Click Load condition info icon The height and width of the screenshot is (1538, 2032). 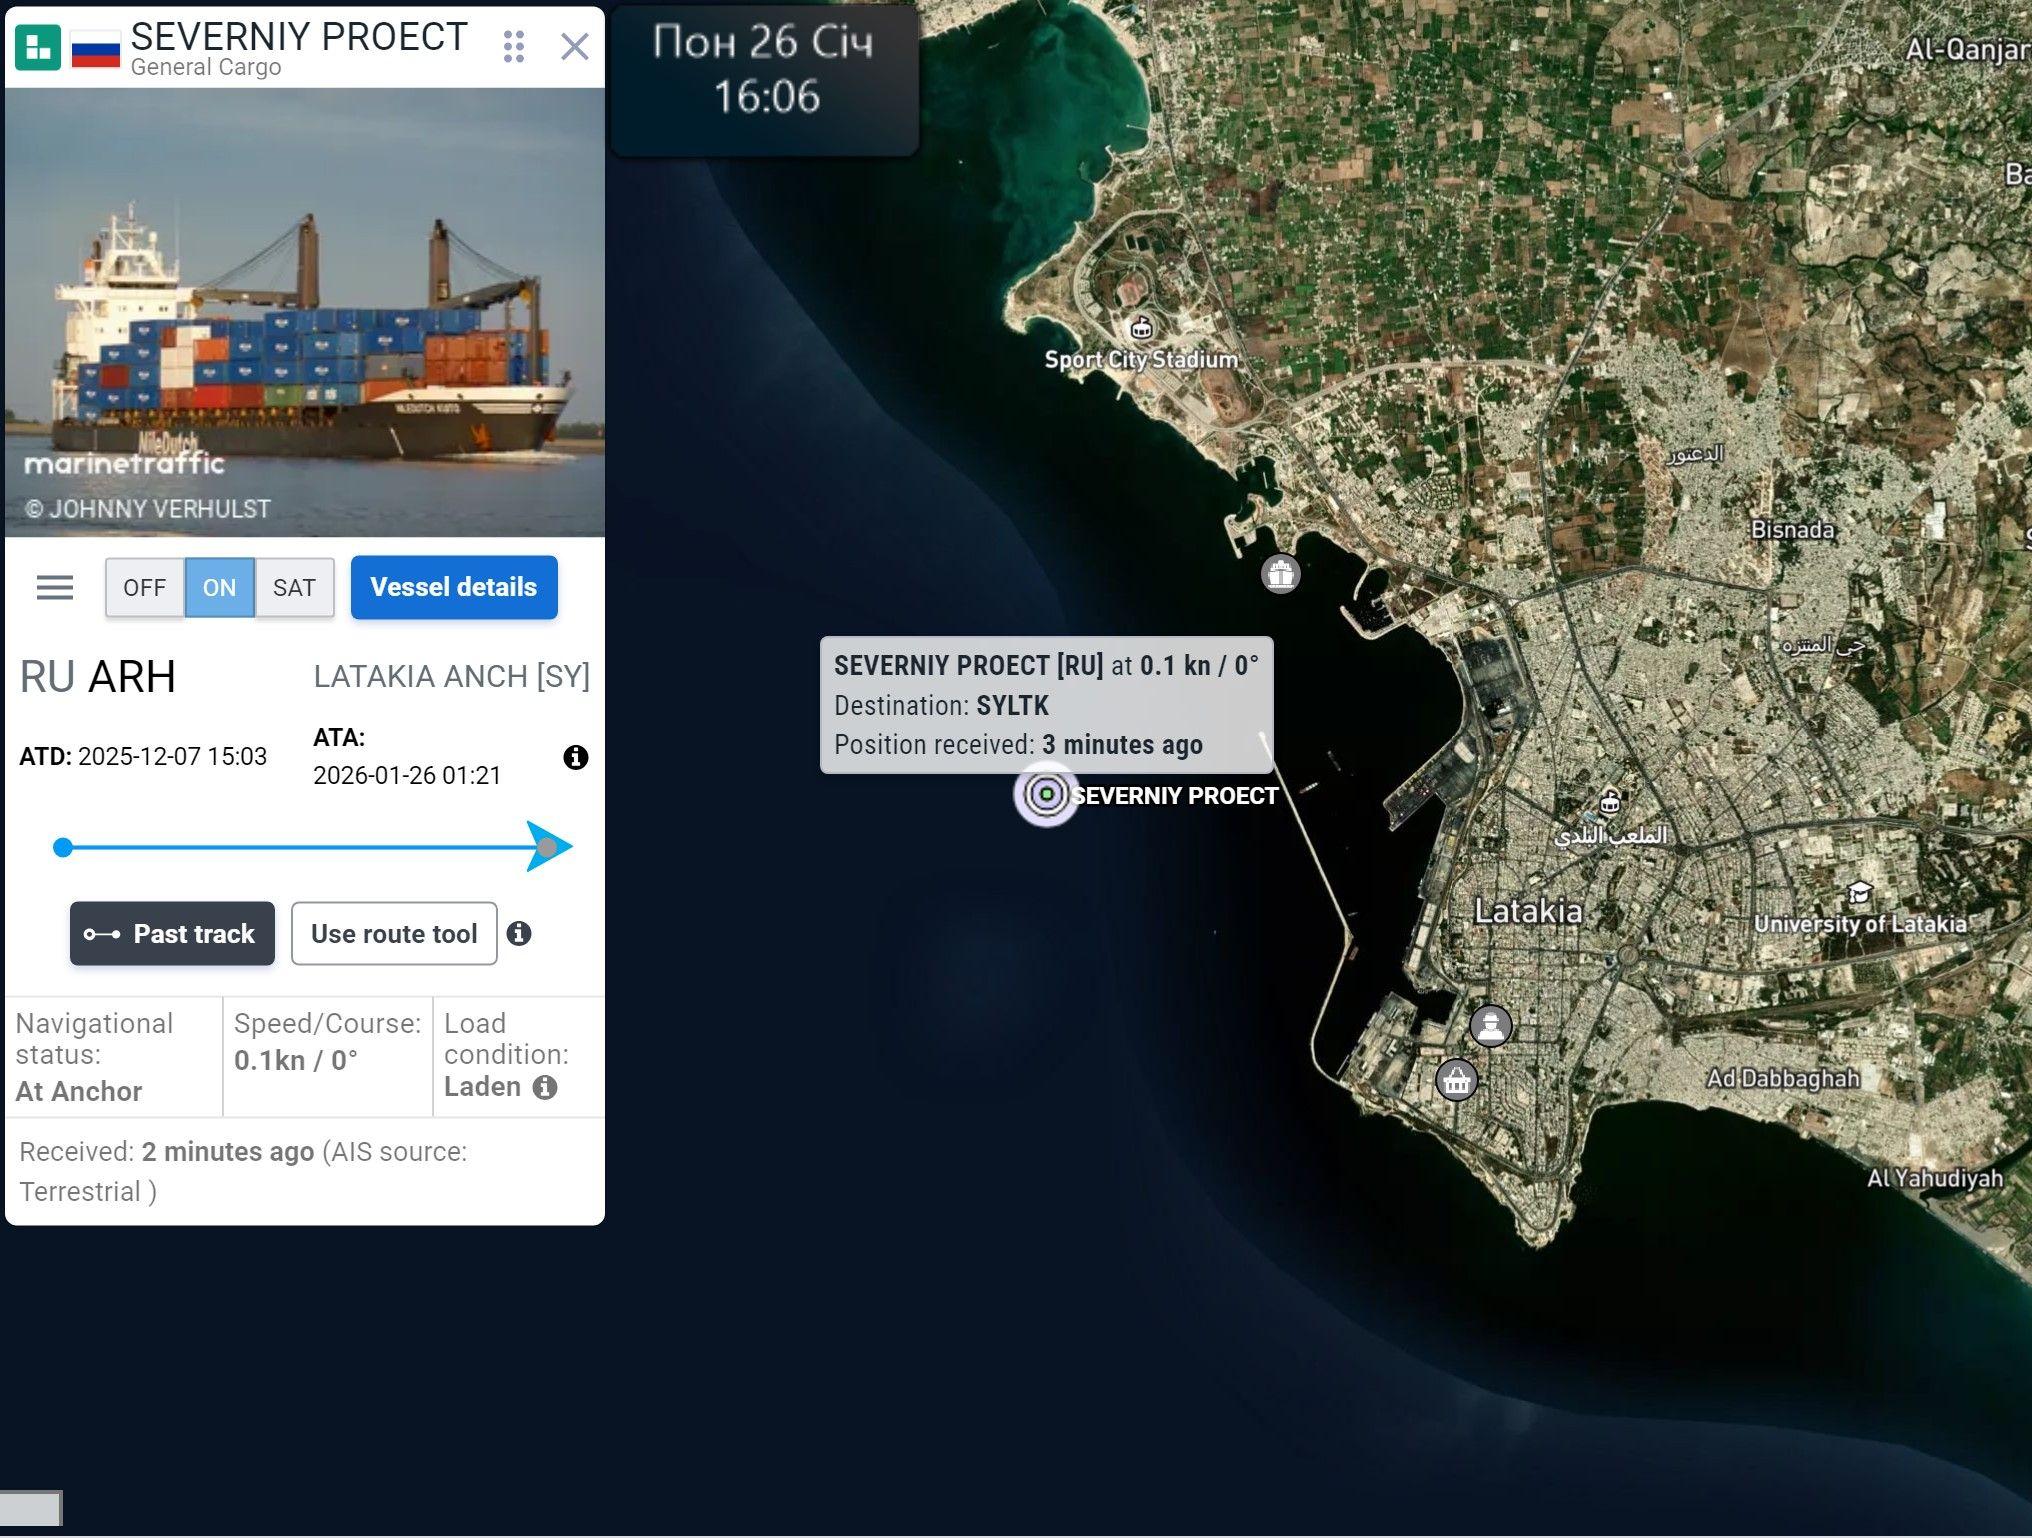pos(545,1087)
